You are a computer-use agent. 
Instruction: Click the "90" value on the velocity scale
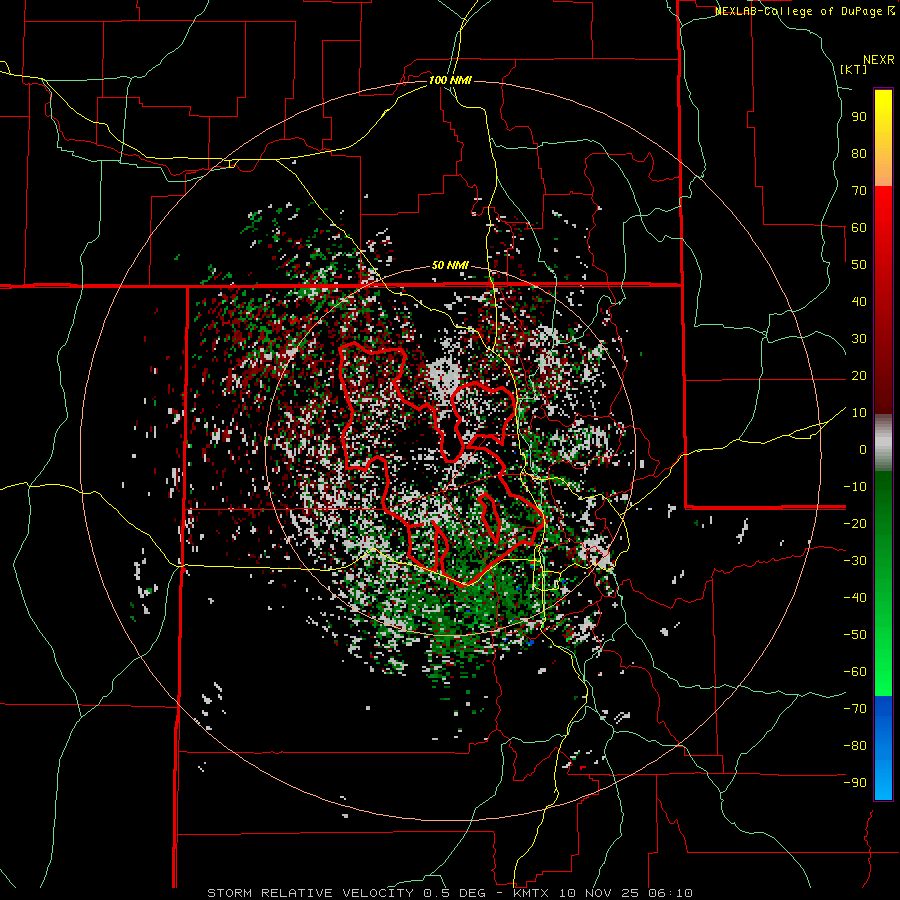click(859, 117)
